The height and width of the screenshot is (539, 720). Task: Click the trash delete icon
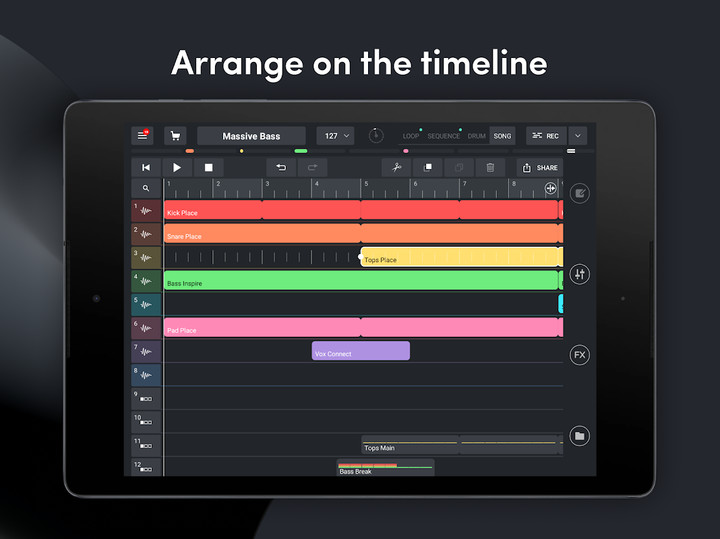[490, 168]
